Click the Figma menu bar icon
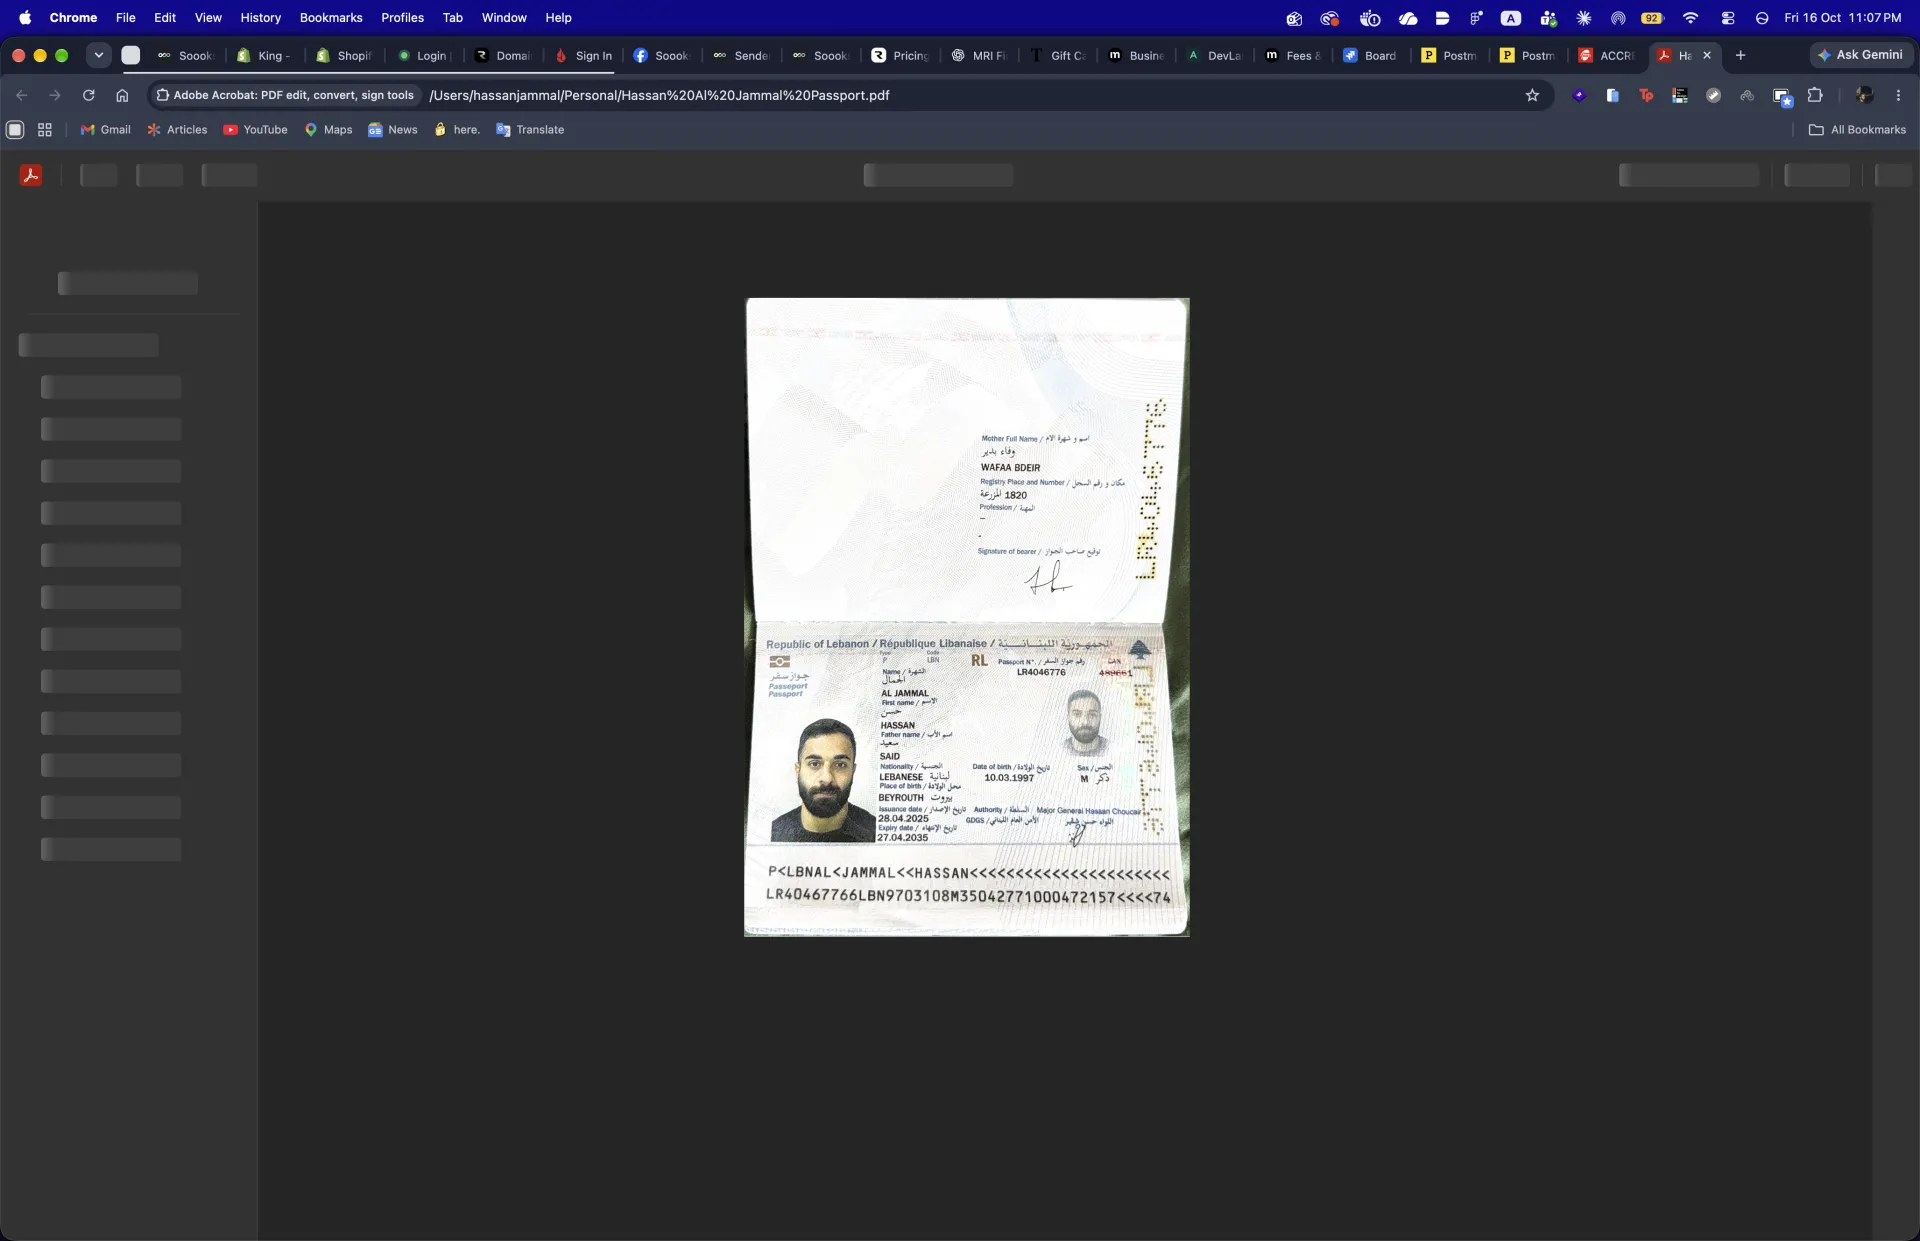The image size is (1920, 1241). pyautogui.click(x=1476, y=18)
